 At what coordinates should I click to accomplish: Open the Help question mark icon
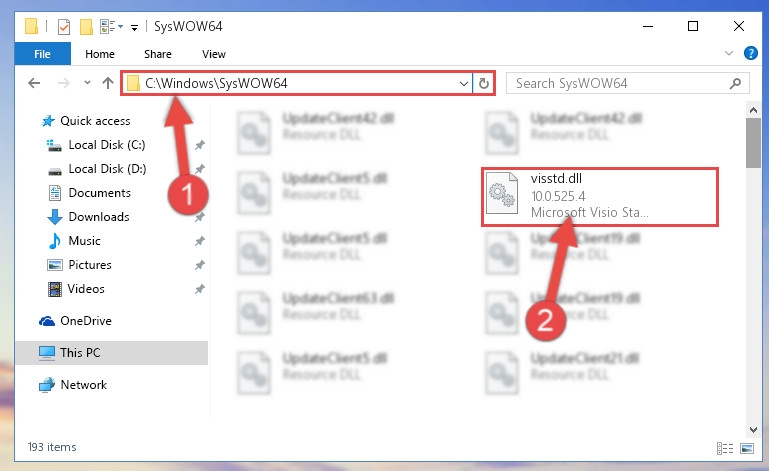coord(750,53)
